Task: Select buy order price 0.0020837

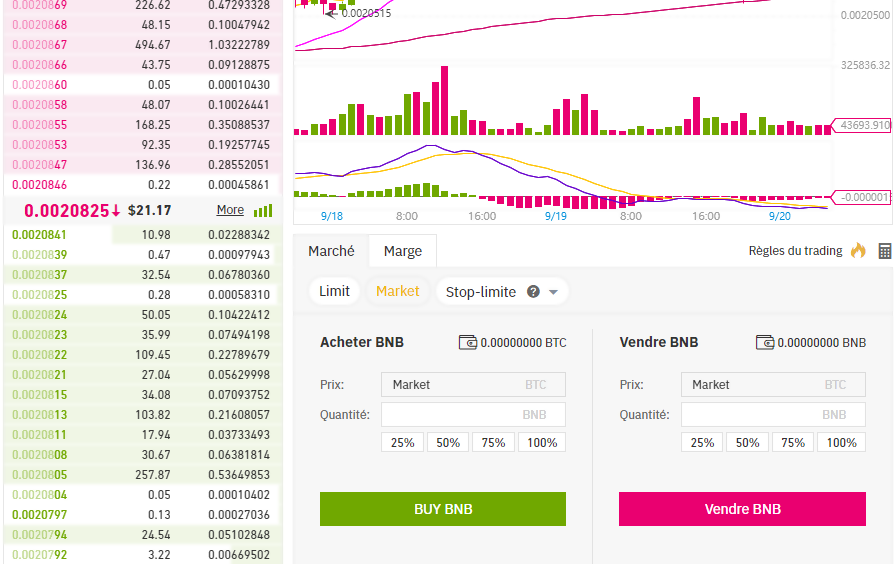Action: pos(39,275)
